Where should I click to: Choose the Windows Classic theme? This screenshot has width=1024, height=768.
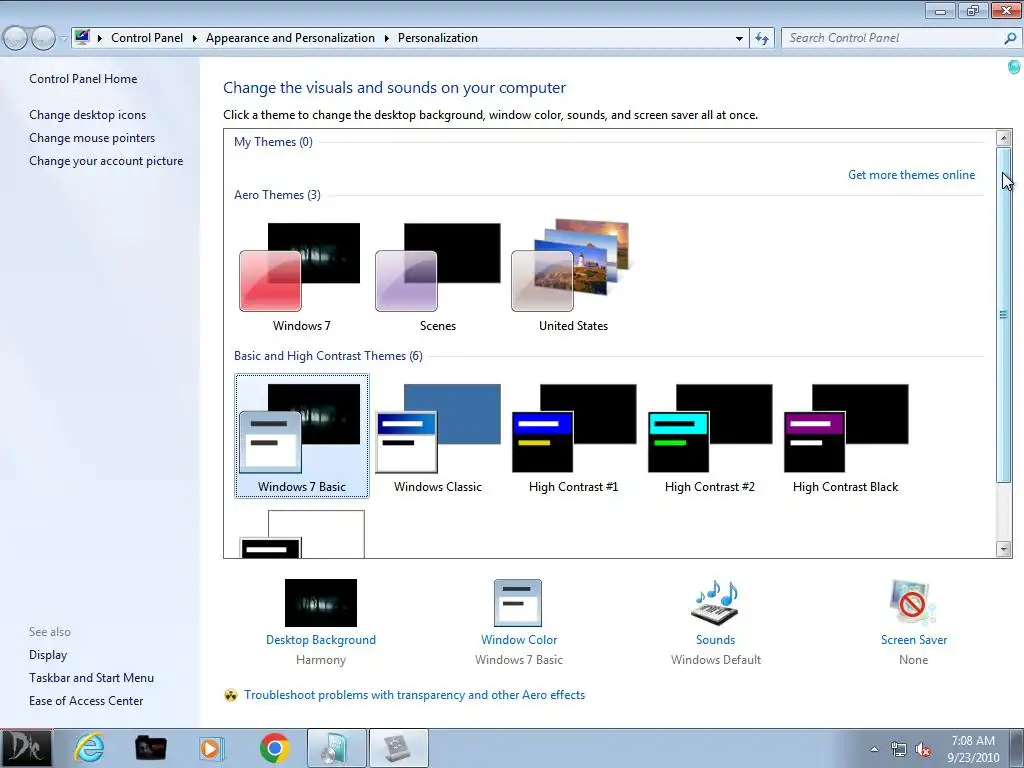[x=438, y=436]
